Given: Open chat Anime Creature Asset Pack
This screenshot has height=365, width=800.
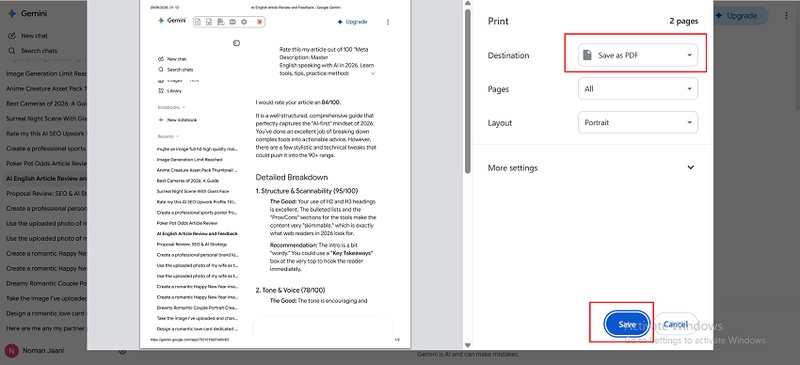Looking at the screenshot, I should click(x=47, y=88).
